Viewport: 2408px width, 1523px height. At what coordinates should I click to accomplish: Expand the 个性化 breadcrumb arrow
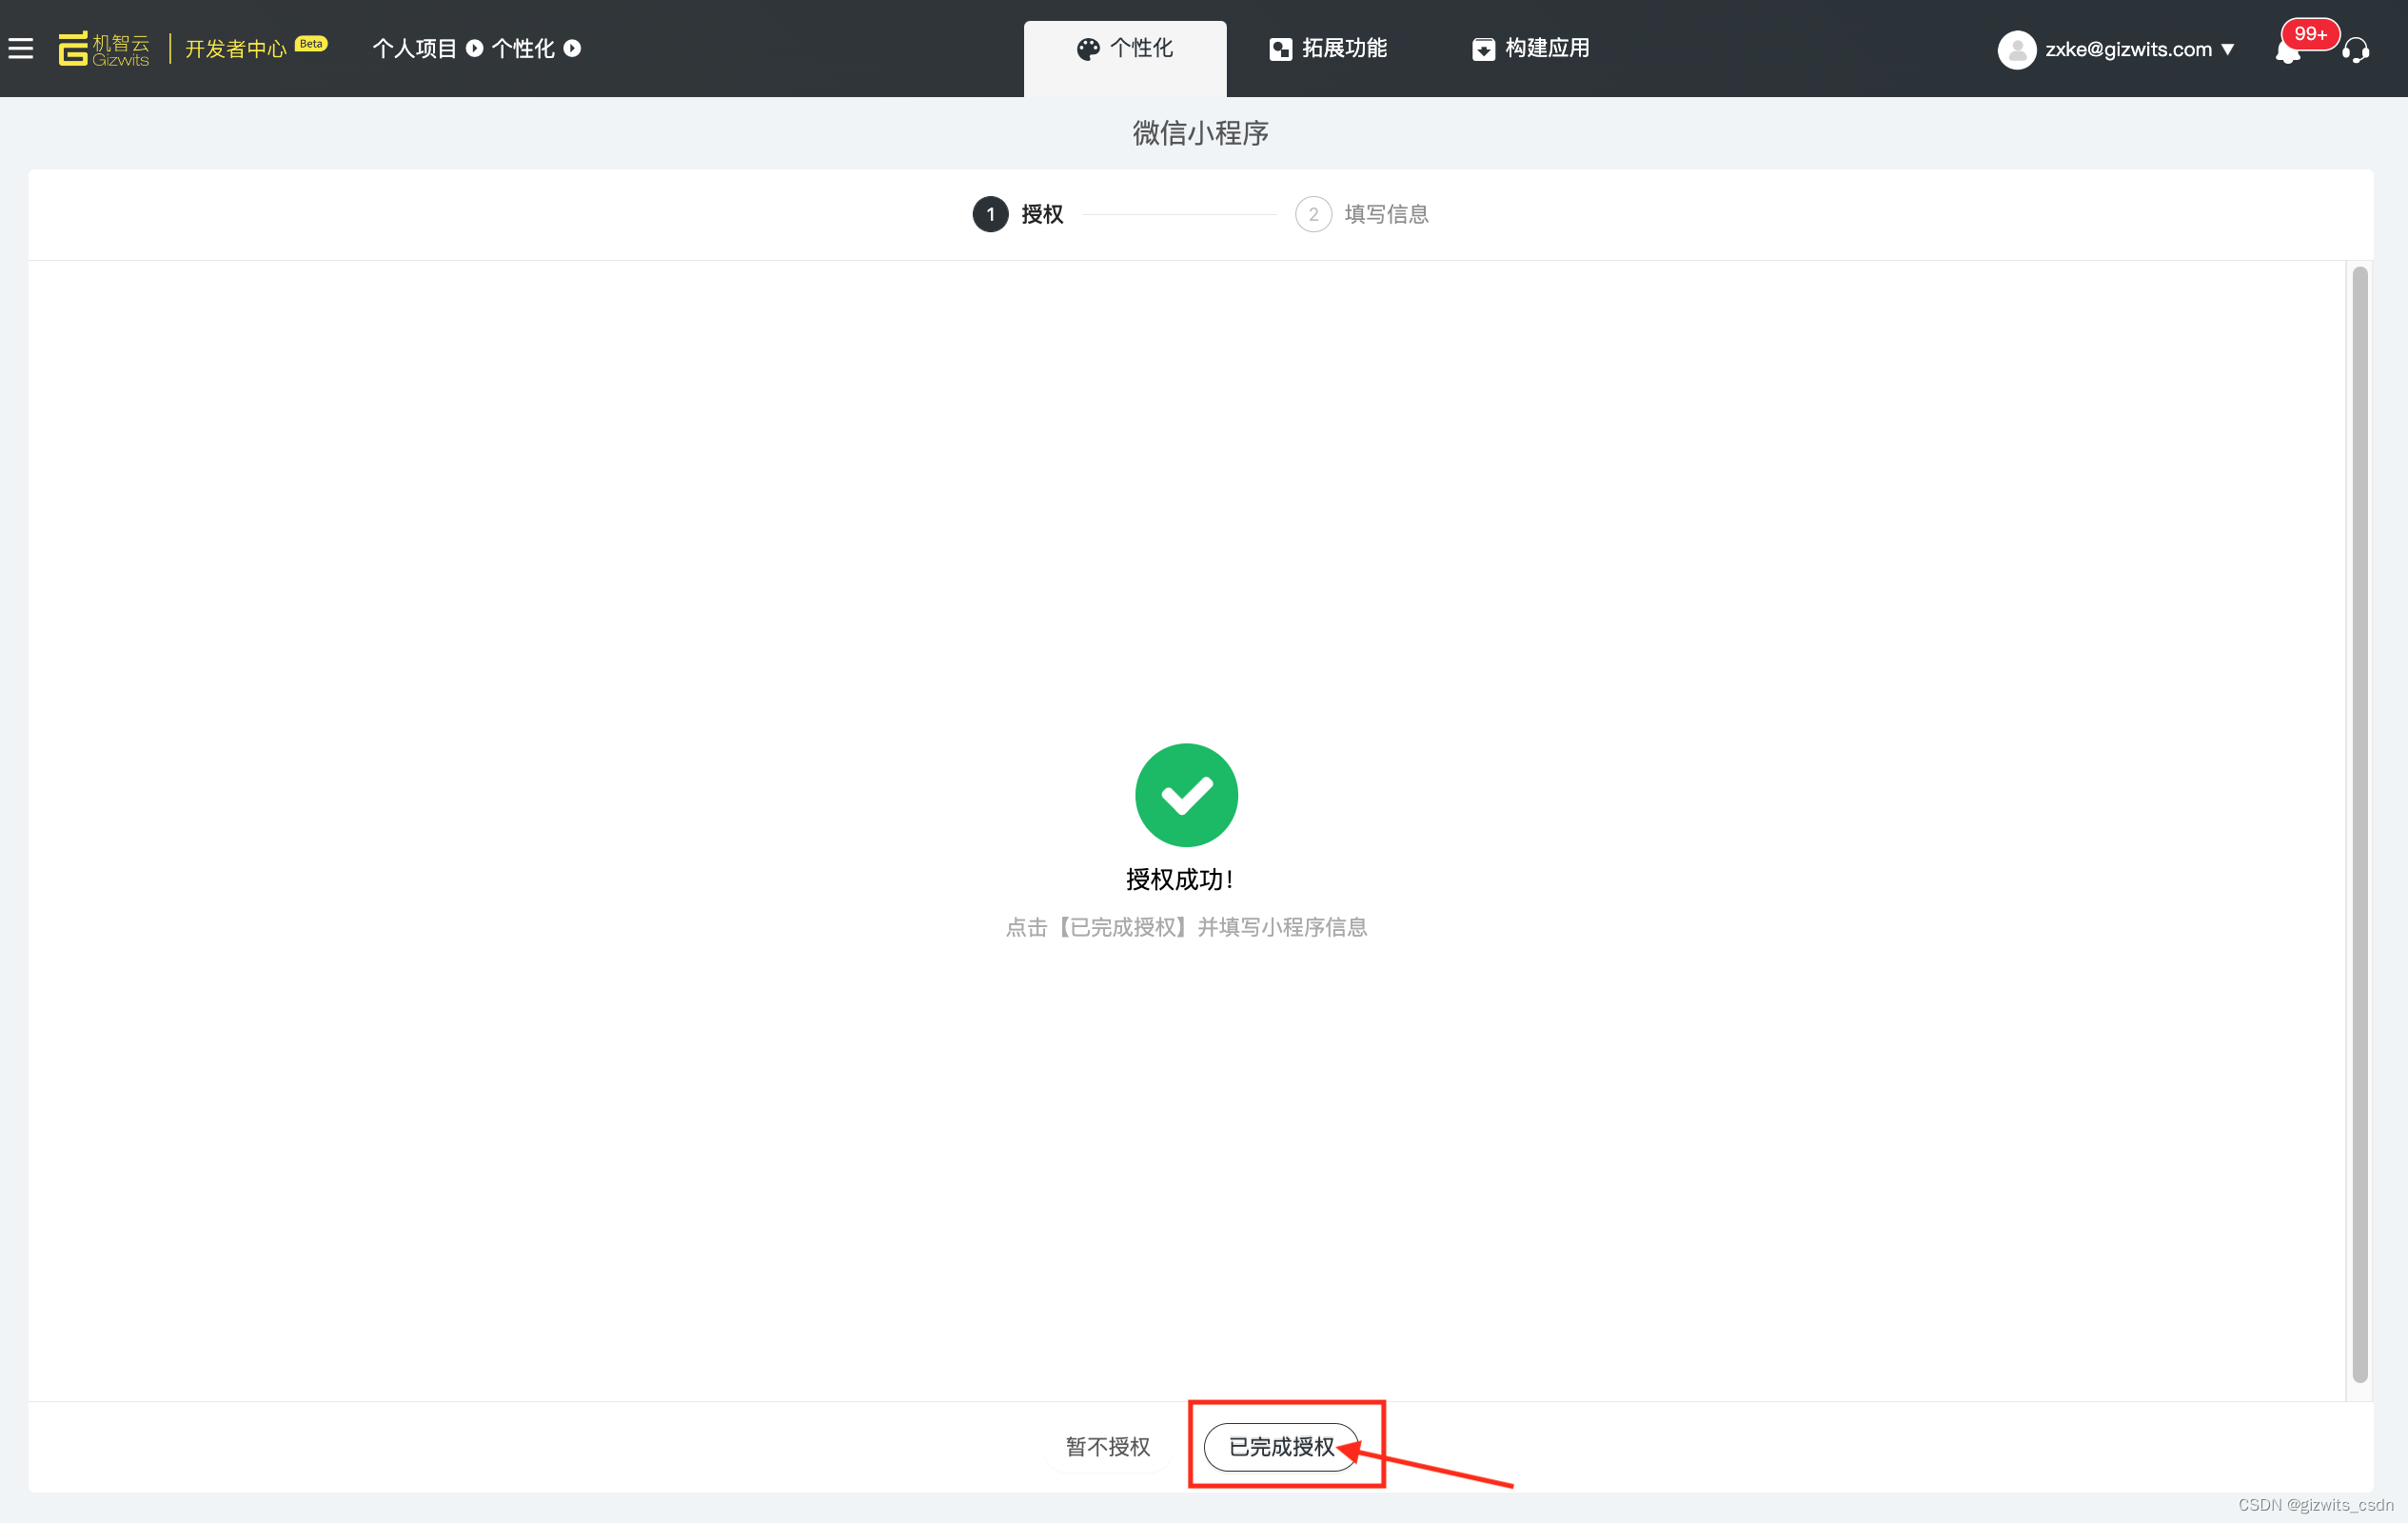click(572, 48)
